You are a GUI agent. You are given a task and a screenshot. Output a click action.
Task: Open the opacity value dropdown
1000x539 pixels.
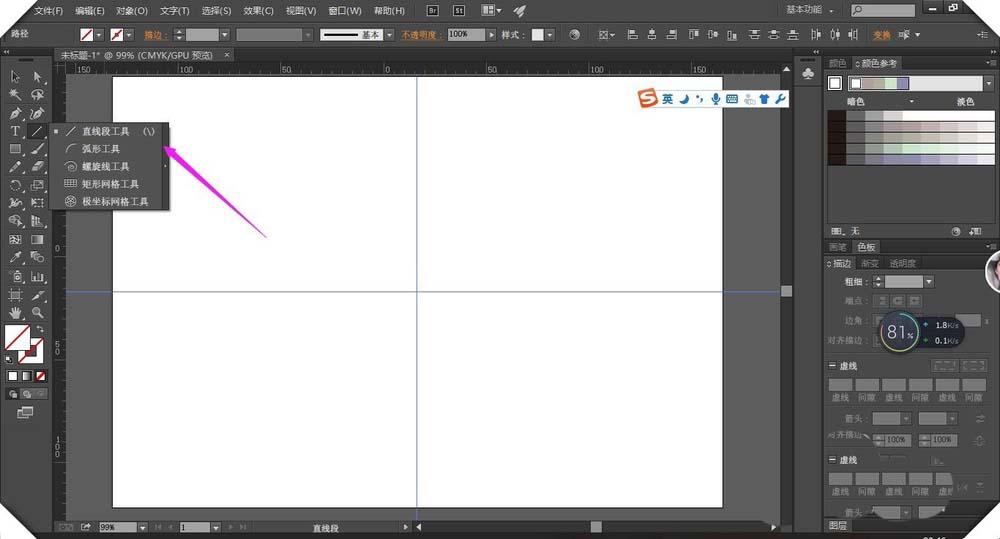pyautogui.click(x=491, y=34)
